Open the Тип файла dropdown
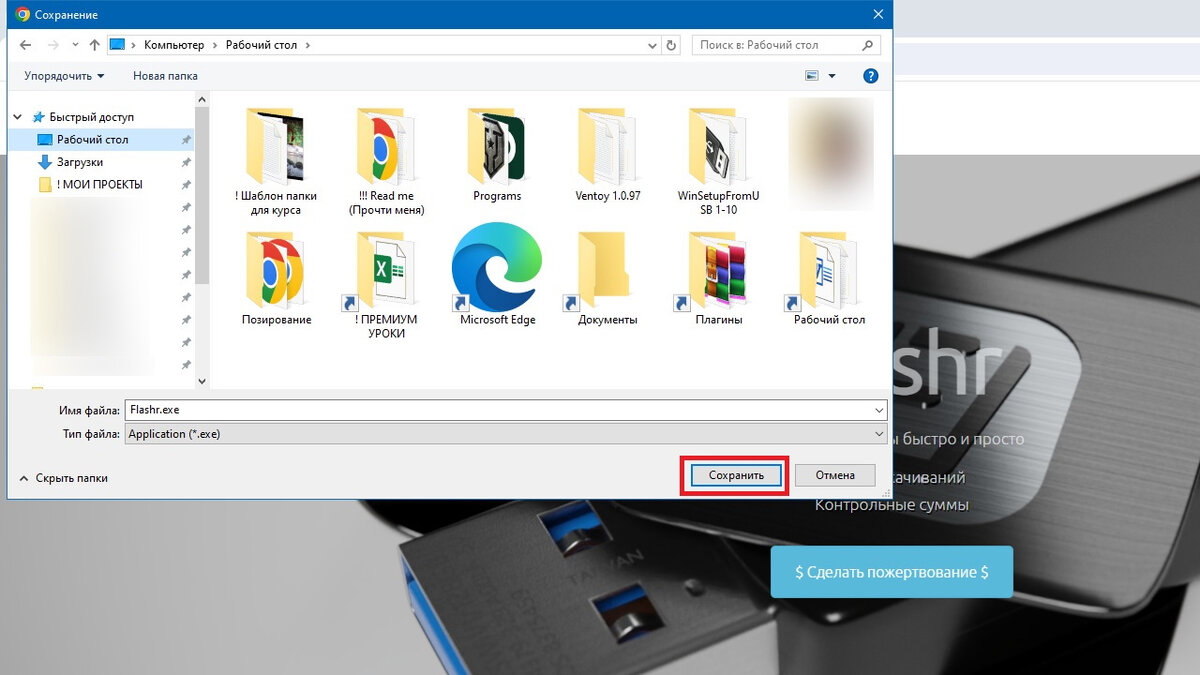The image size is (1200, 675). (x=878, y=433)
